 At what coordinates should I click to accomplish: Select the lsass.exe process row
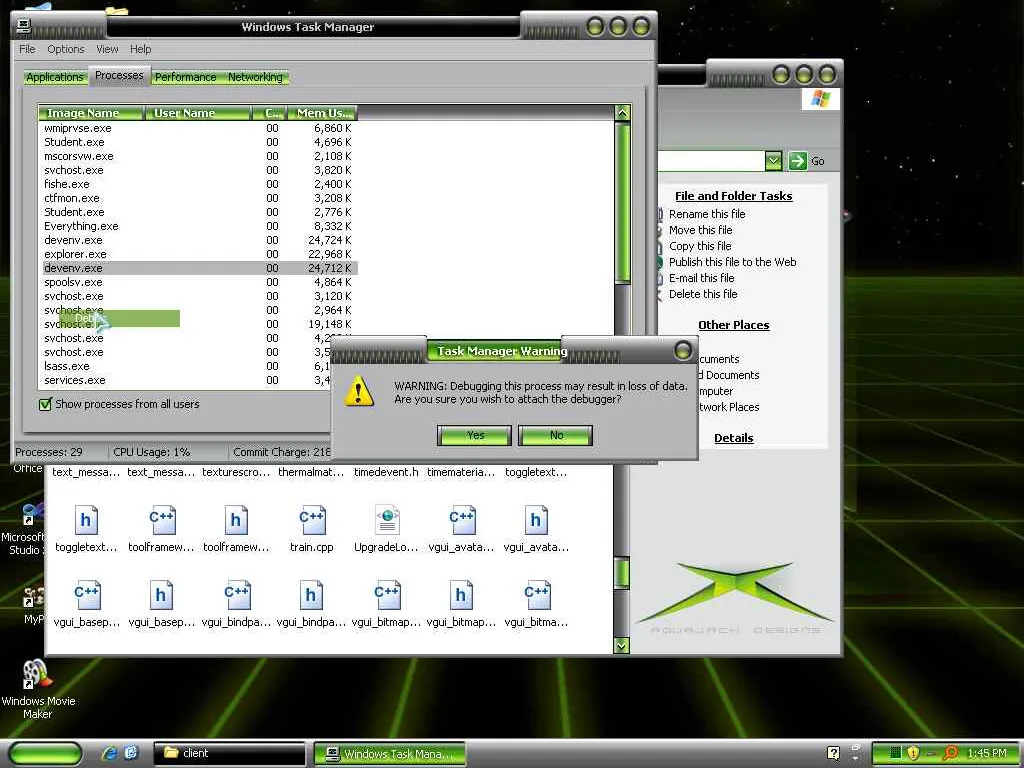pyautogui.click(x=185, y=366)
